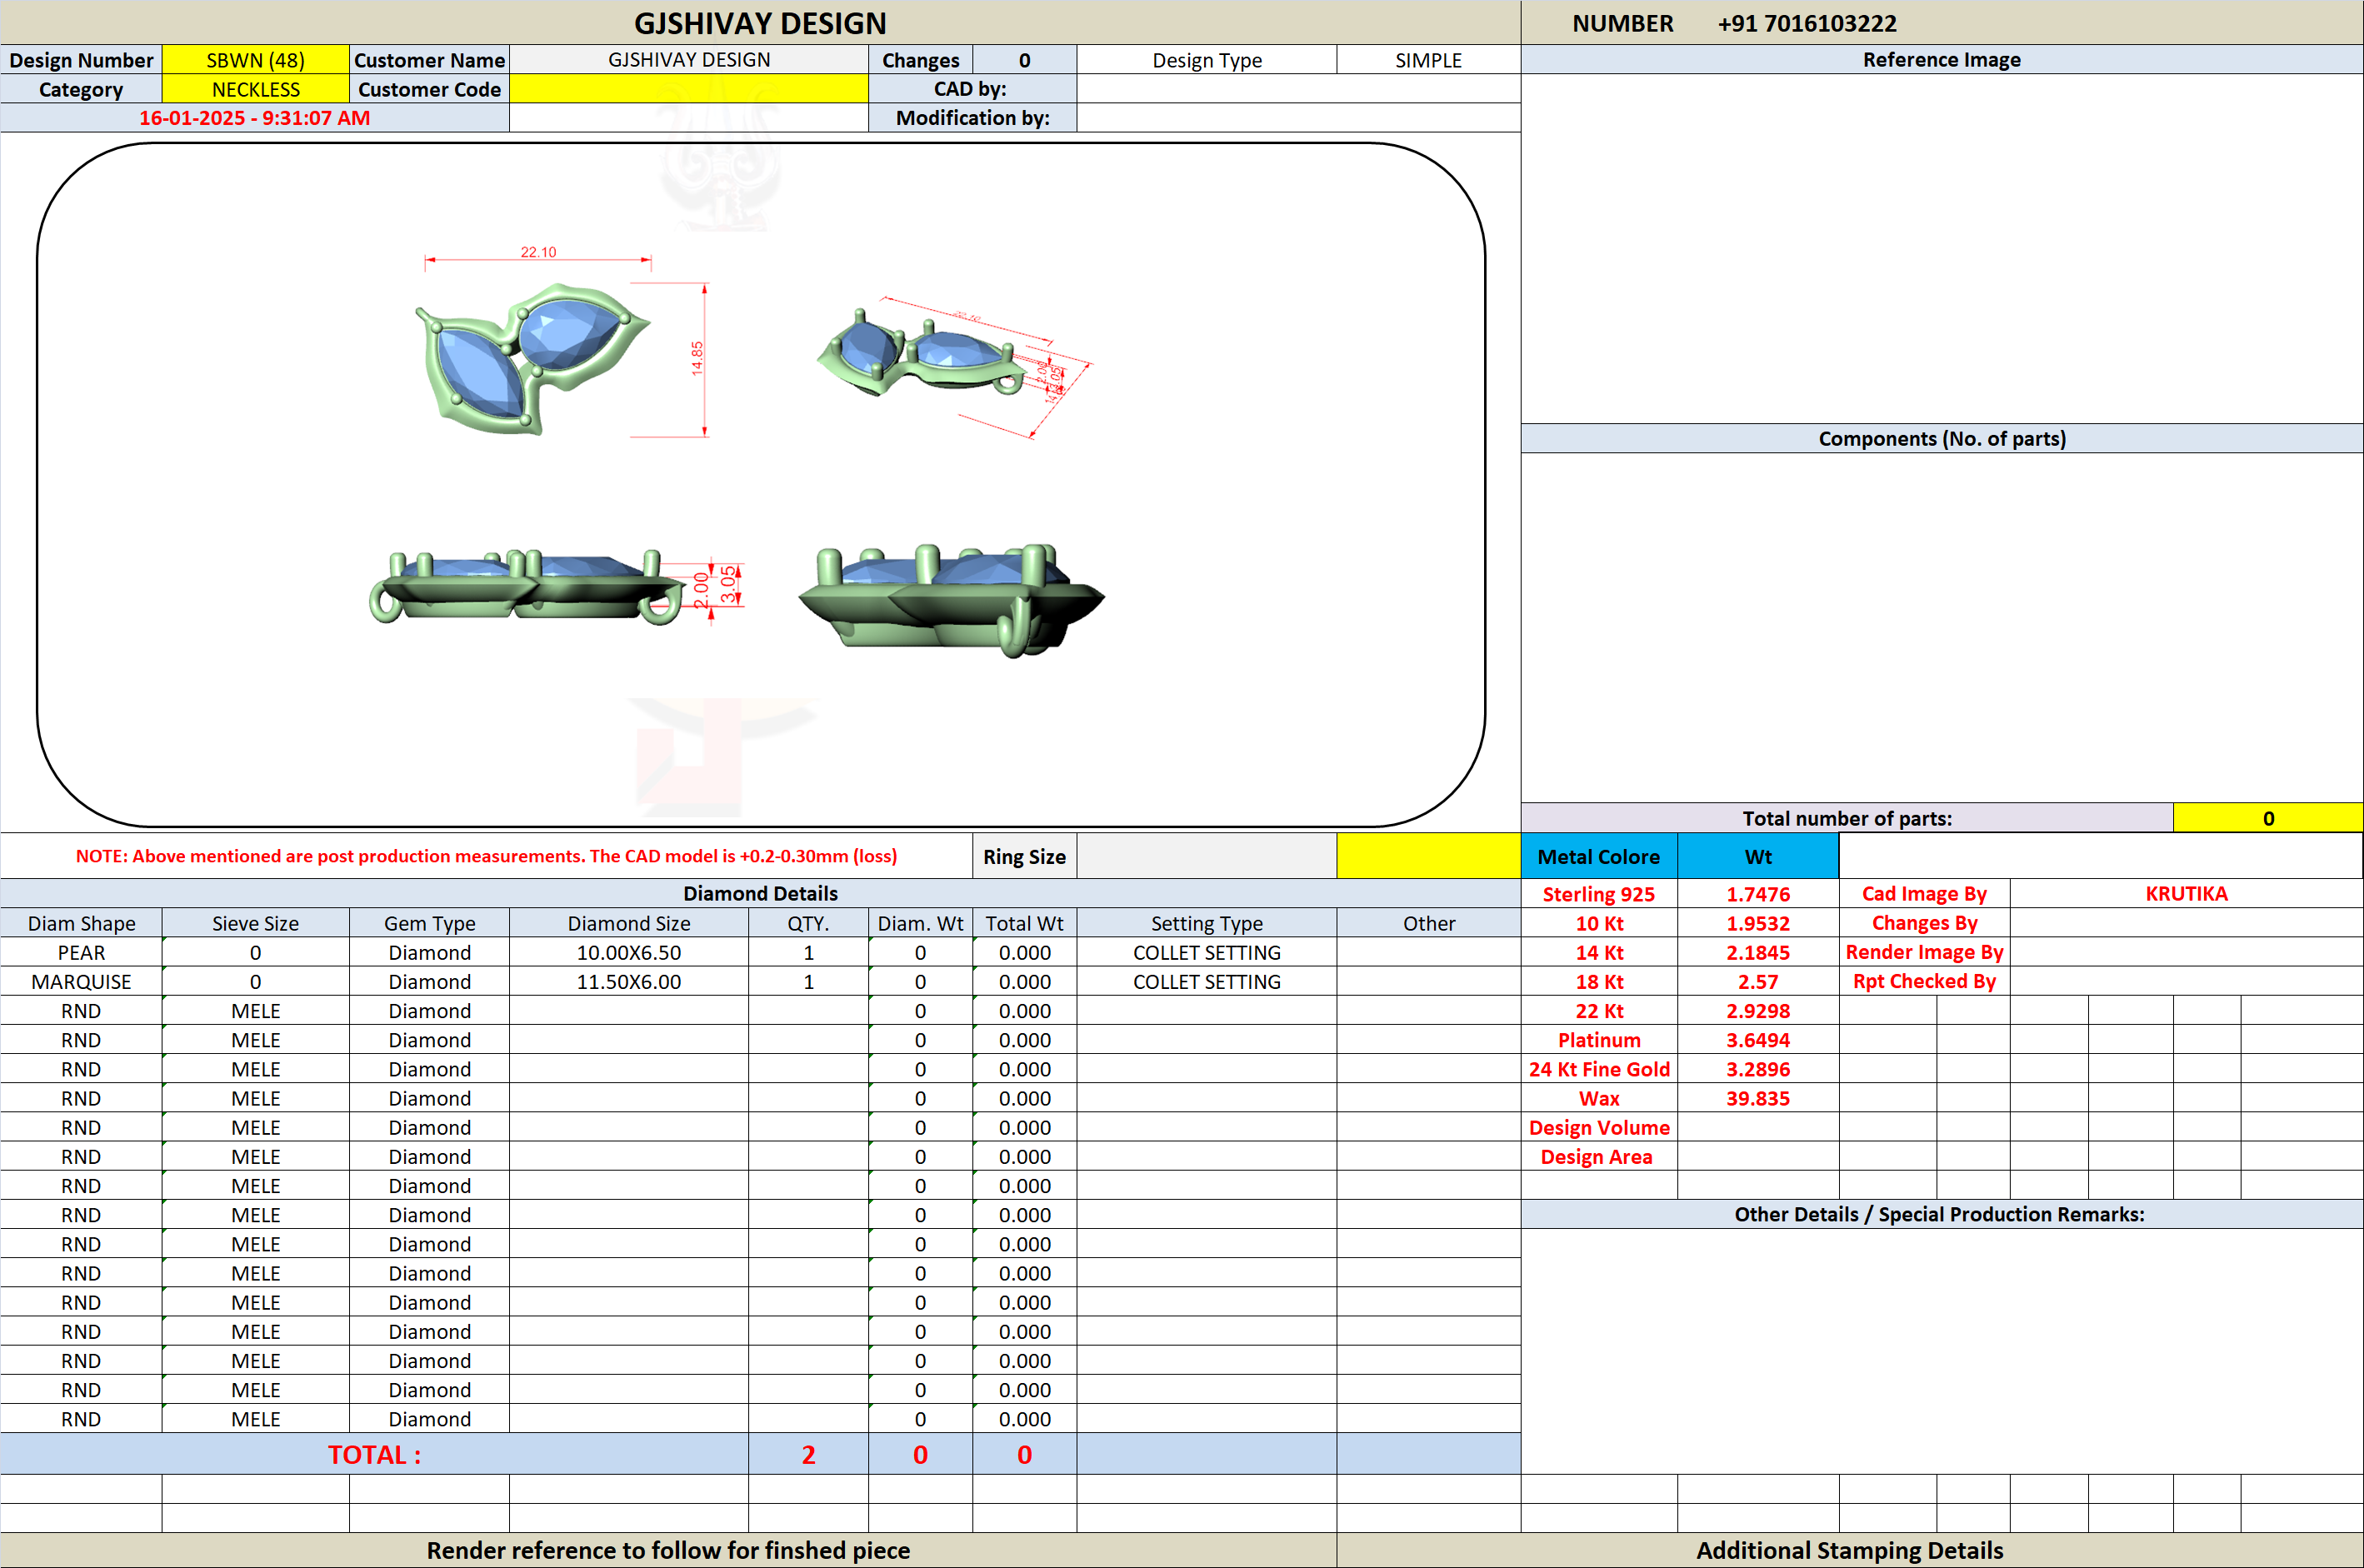
Task: Click the Sterling 925 weight value 1.7476
Action: tap(1757, 894)
